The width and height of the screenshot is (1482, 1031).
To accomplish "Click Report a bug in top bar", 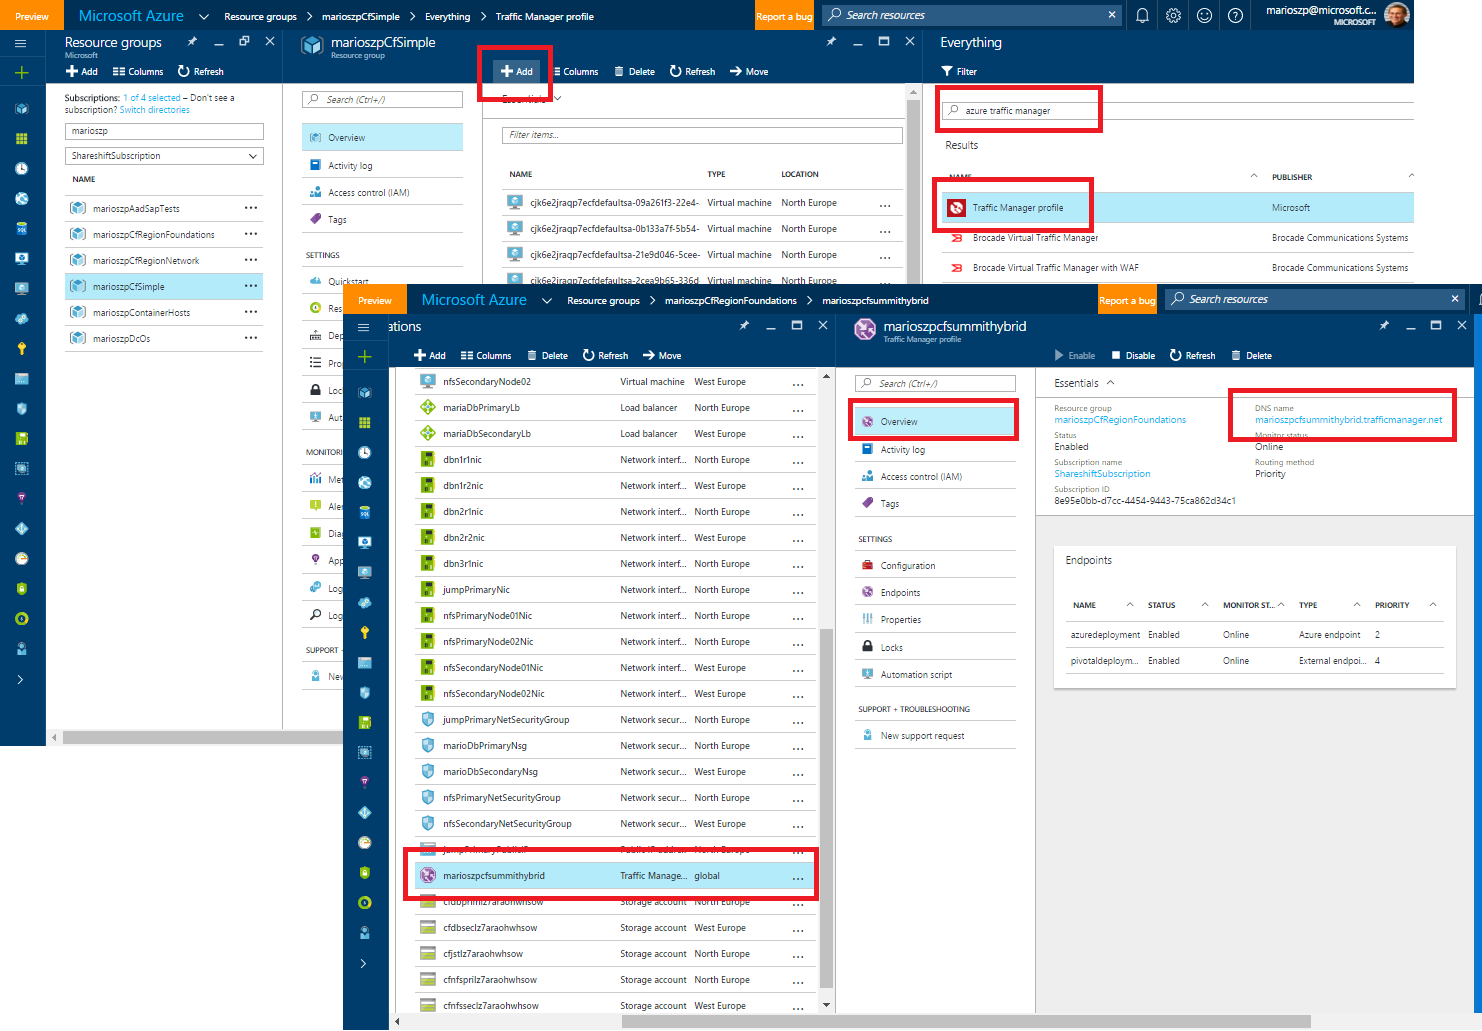I will tap(784, 16).
